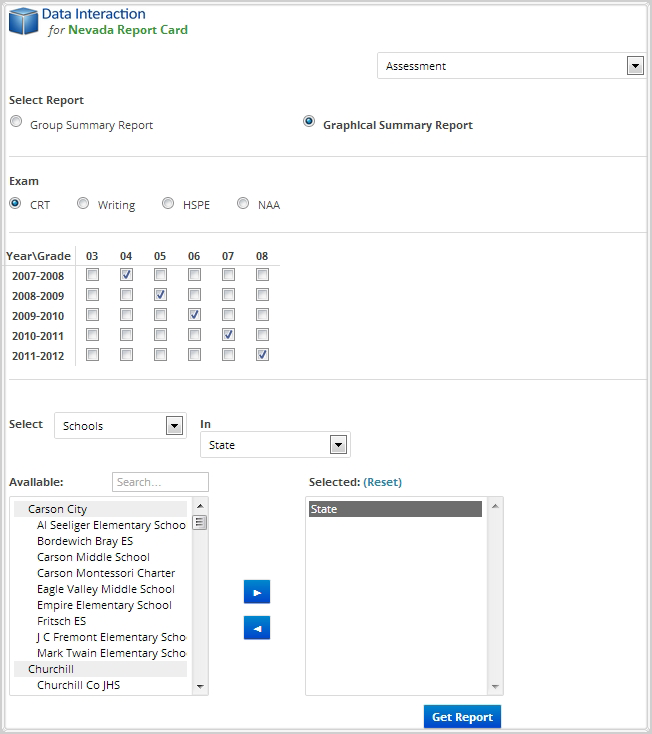Select Group Summary Report radio button
652x734 pixels.
(x=16, y=122)
